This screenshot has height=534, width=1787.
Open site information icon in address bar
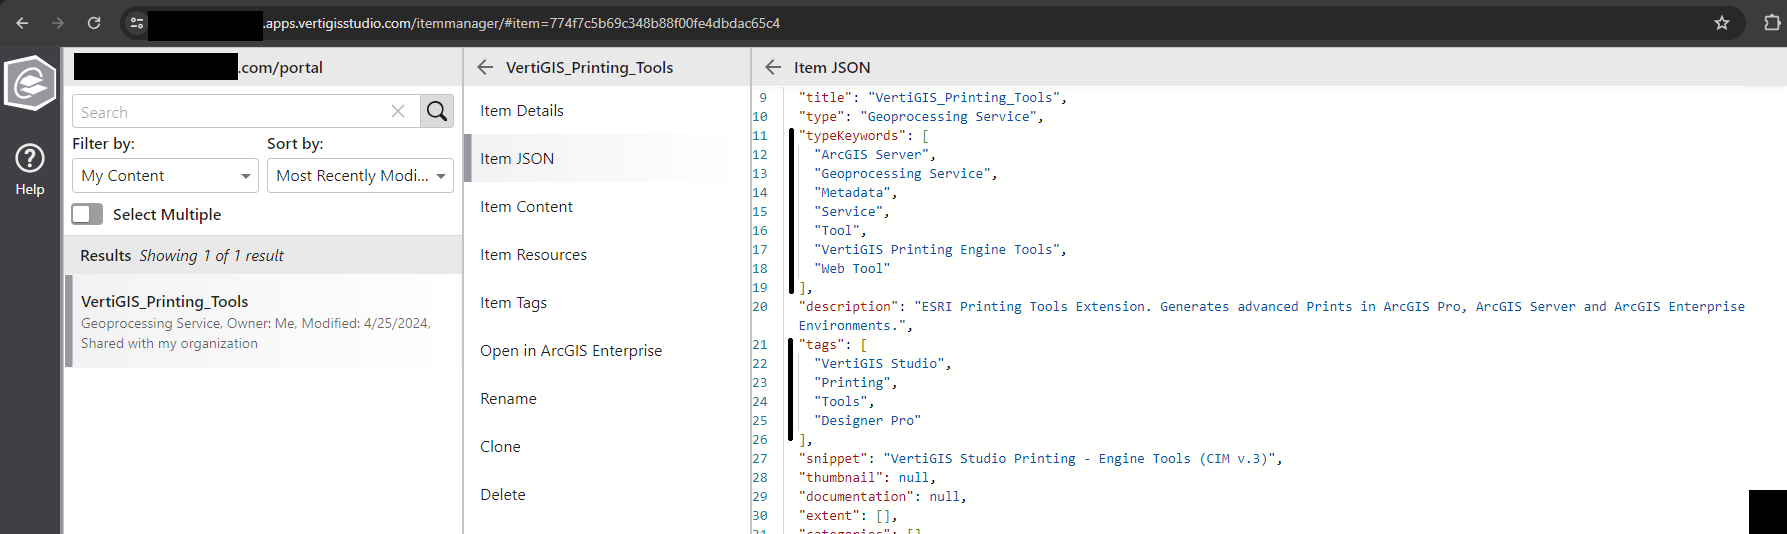point(137,23)
